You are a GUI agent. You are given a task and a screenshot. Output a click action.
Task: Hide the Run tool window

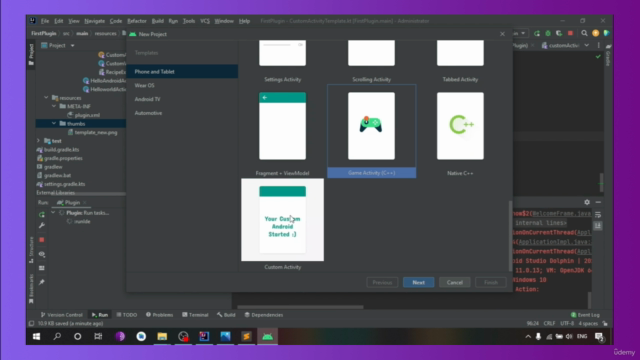coord(598,202)
